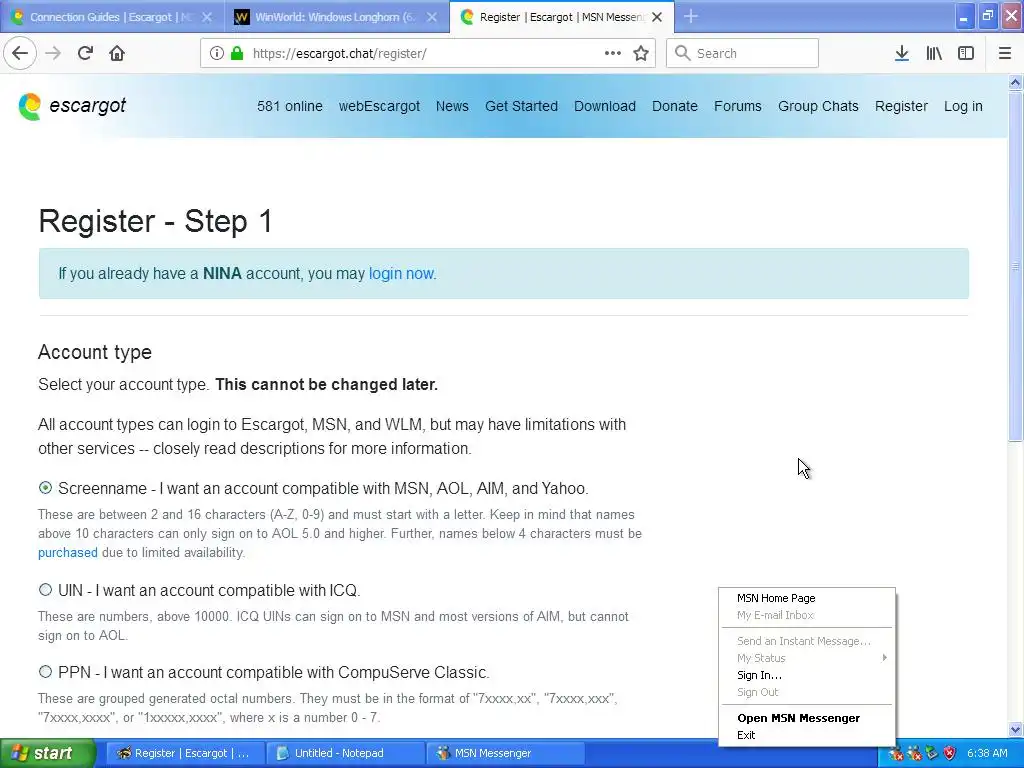
Task: Select the UIN account type radio button
Action: click(x=45, y=590)
